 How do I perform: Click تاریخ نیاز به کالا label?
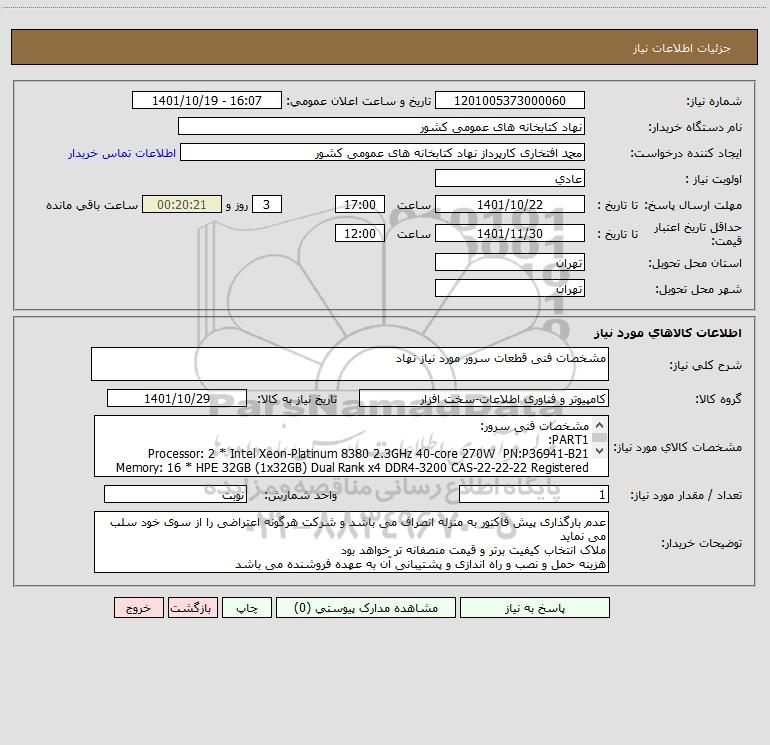point(297,399)
